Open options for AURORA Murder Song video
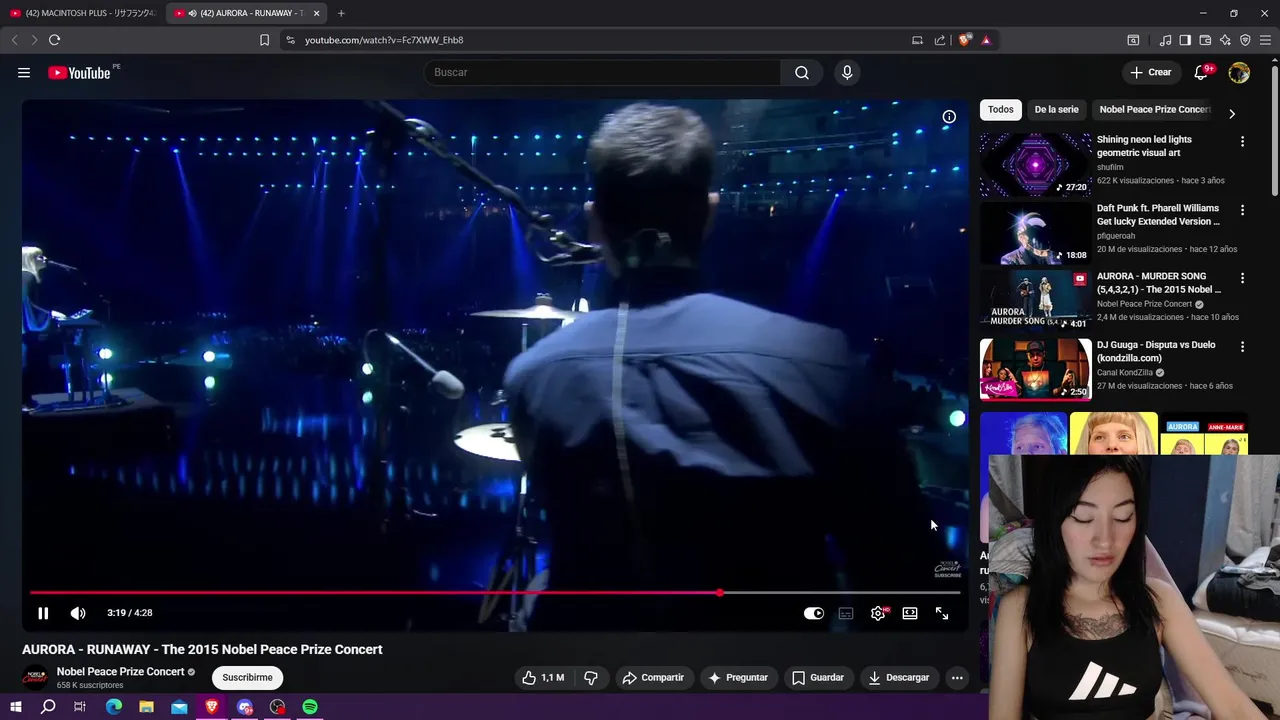Viewport: 1280px width, 720px height. pos(1243,278)
